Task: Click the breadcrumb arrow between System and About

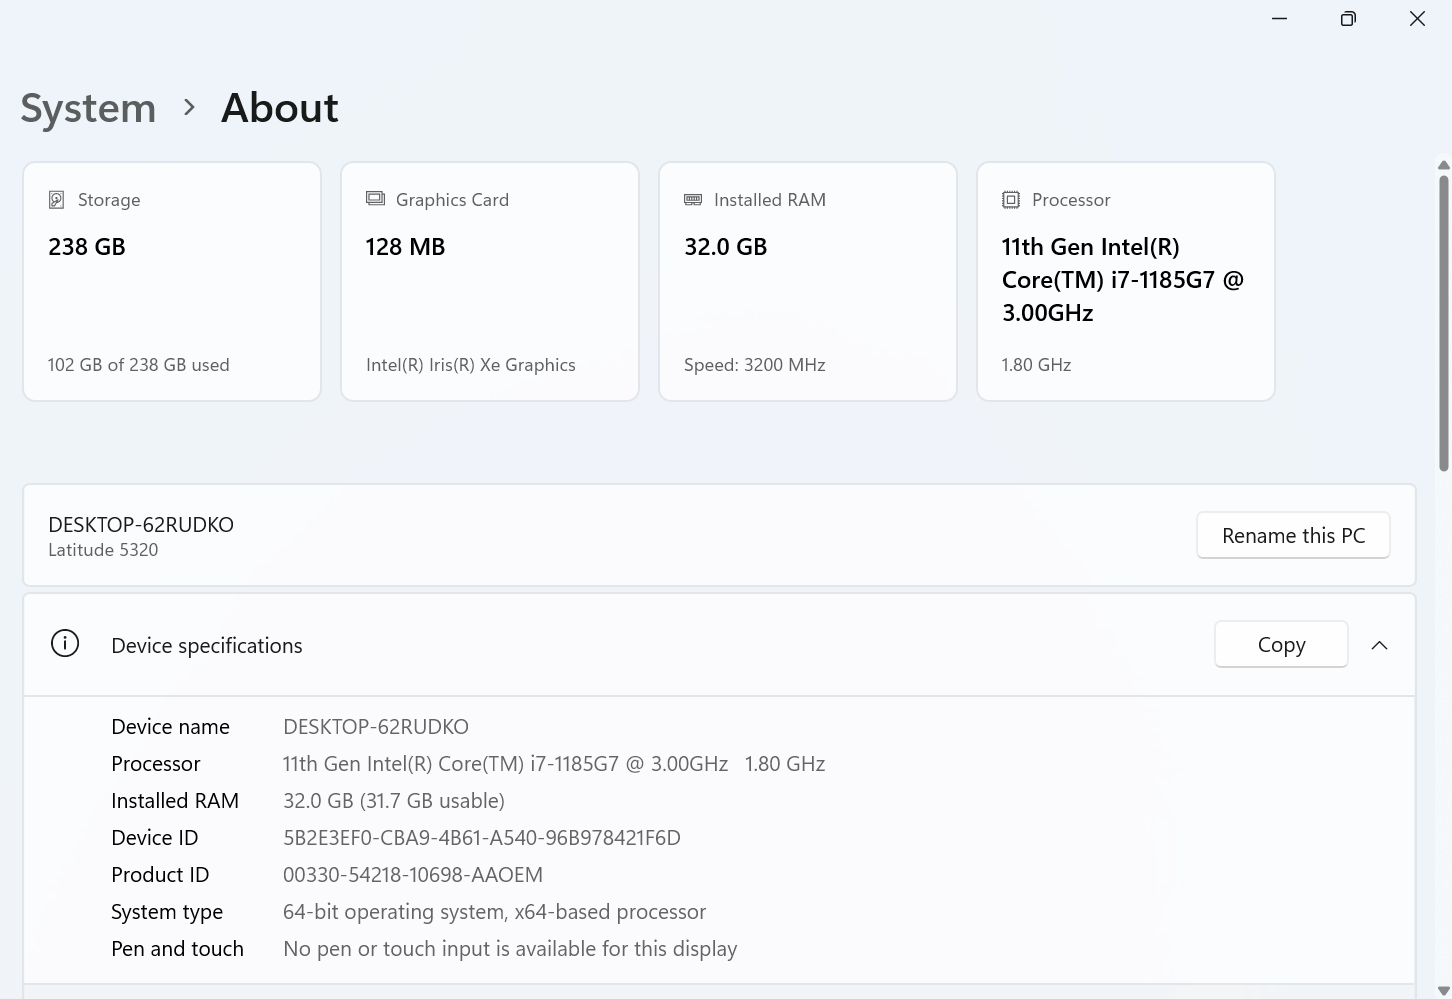Action: click(189, 107)
